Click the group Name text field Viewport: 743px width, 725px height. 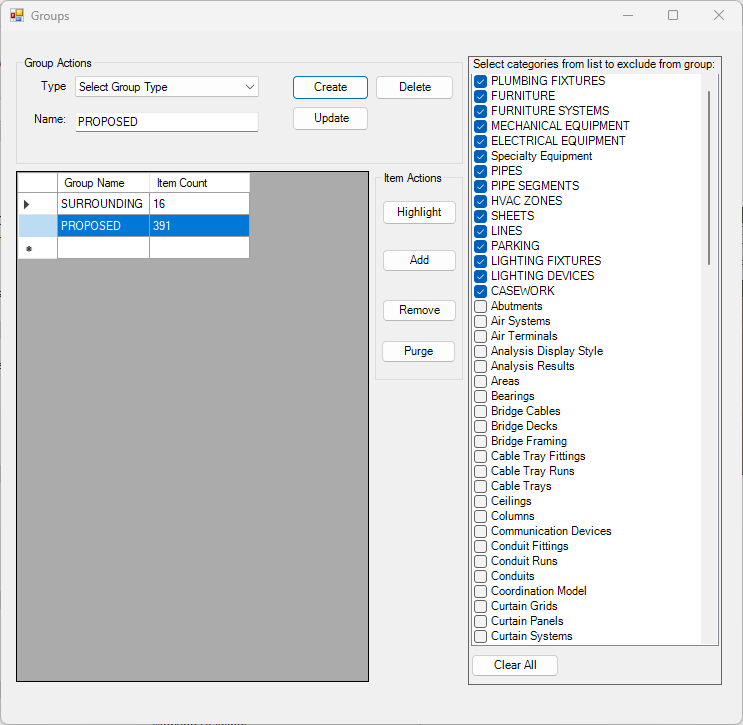pos(167,122)
